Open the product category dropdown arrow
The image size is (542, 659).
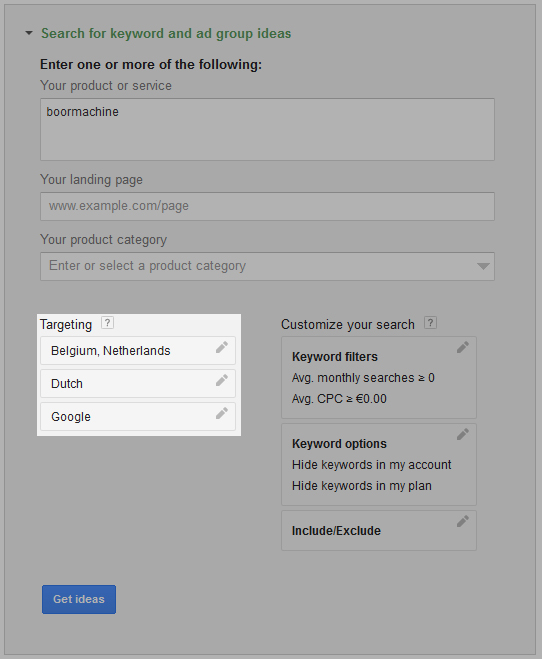click(483, 266)
